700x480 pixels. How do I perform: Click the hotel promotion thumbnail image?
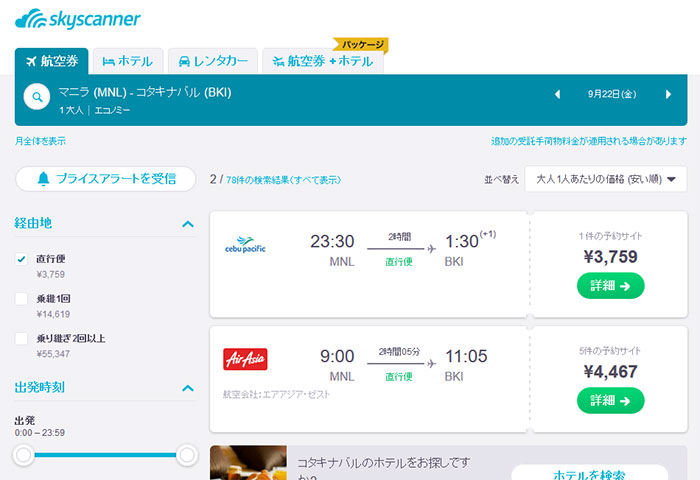click(x=248, y=463)
